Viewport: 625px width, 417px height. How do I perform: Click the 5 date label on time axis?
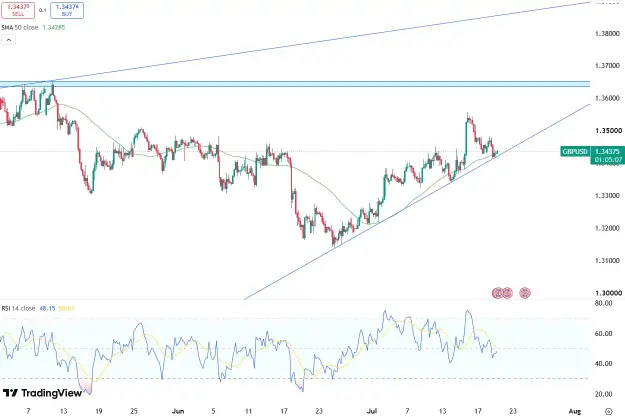pos(213,411)
